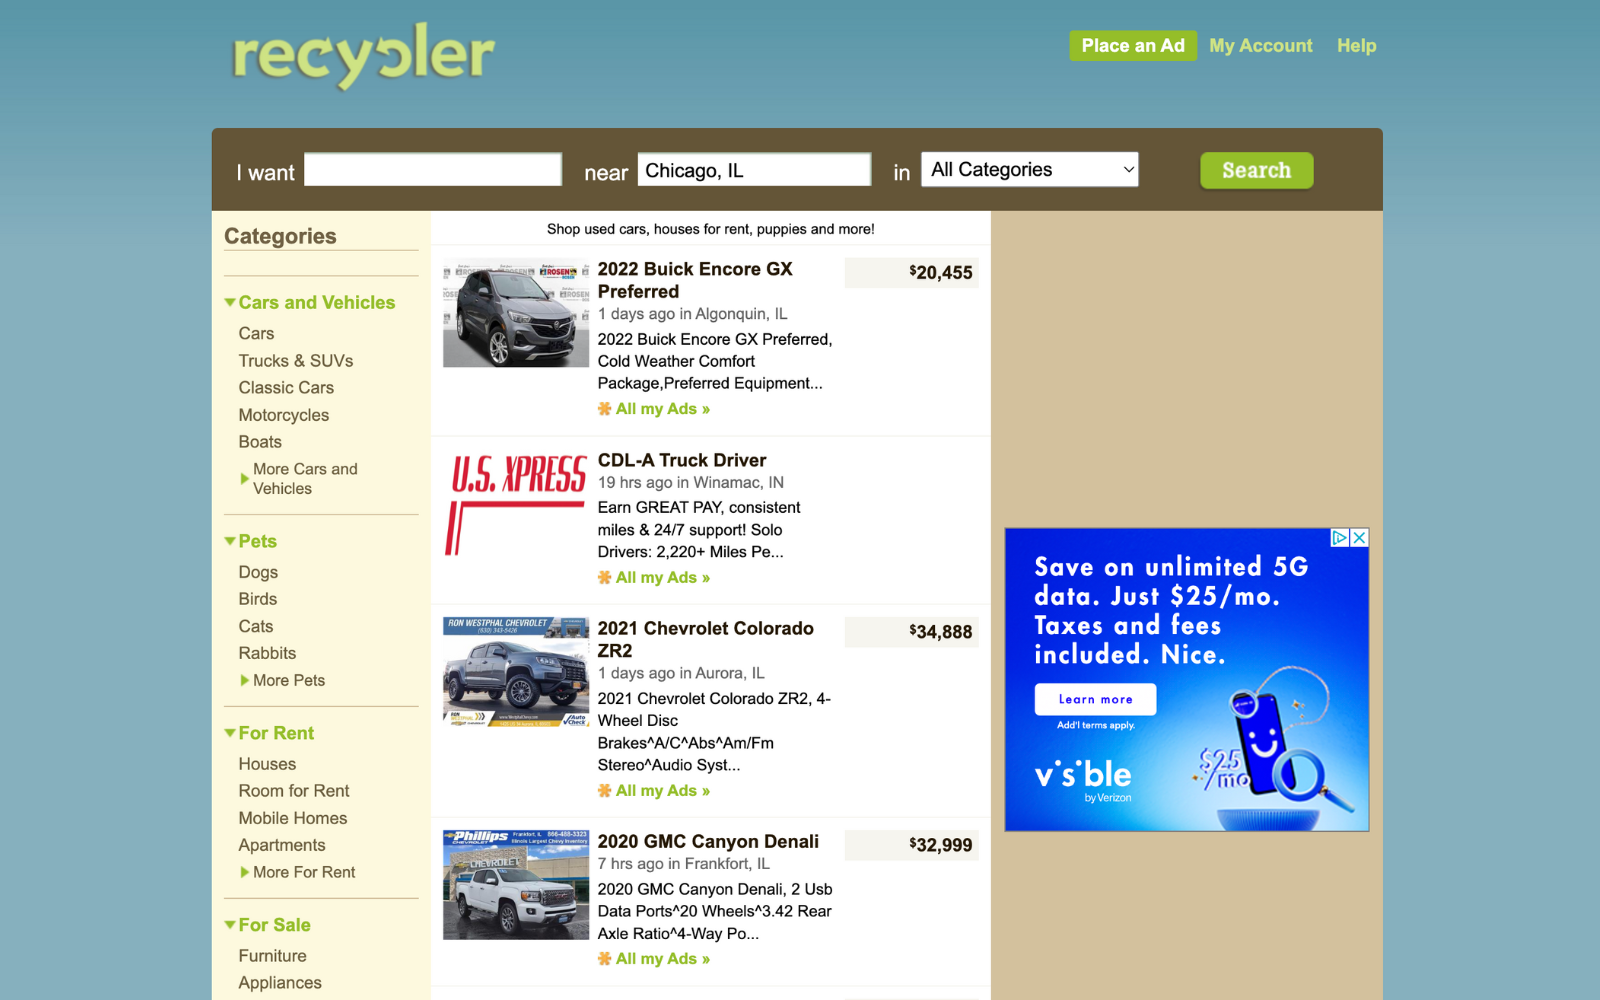Click All my Ads under Truck Driver listing
The width and height of the screenshot is (1600, 1000).
point(663,578)
